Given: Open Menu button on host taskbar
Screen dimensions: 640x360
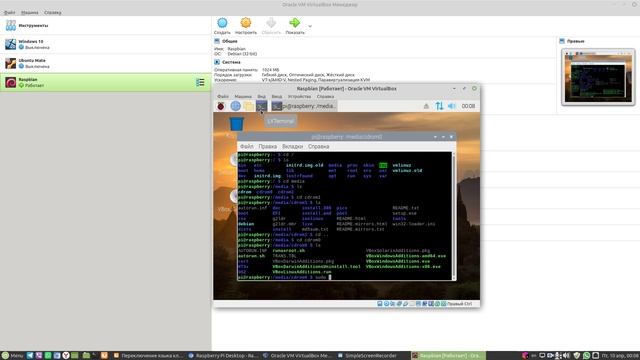Looking at the screenshot, I should click(x=12, y=356).
